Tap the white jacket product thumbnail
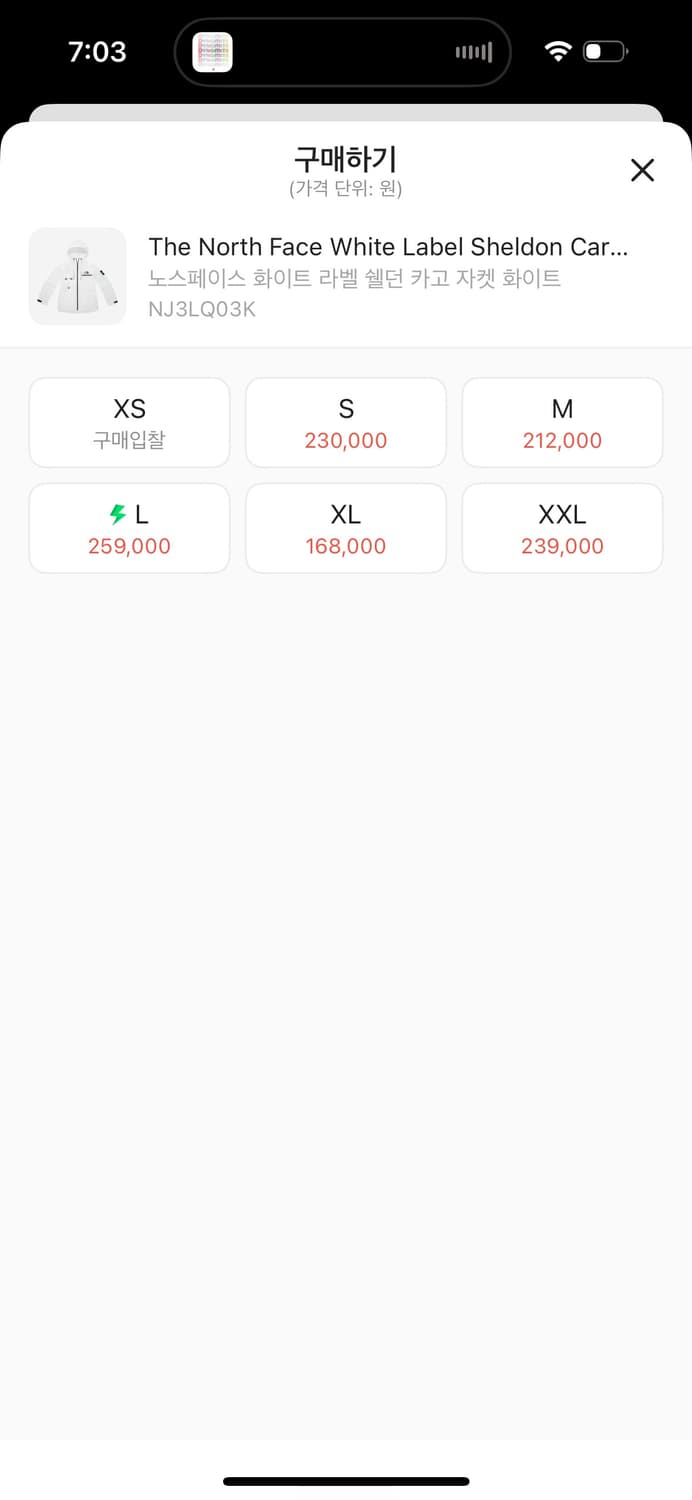Screen dimensions: 692x1500 click(x=78, y=276)
